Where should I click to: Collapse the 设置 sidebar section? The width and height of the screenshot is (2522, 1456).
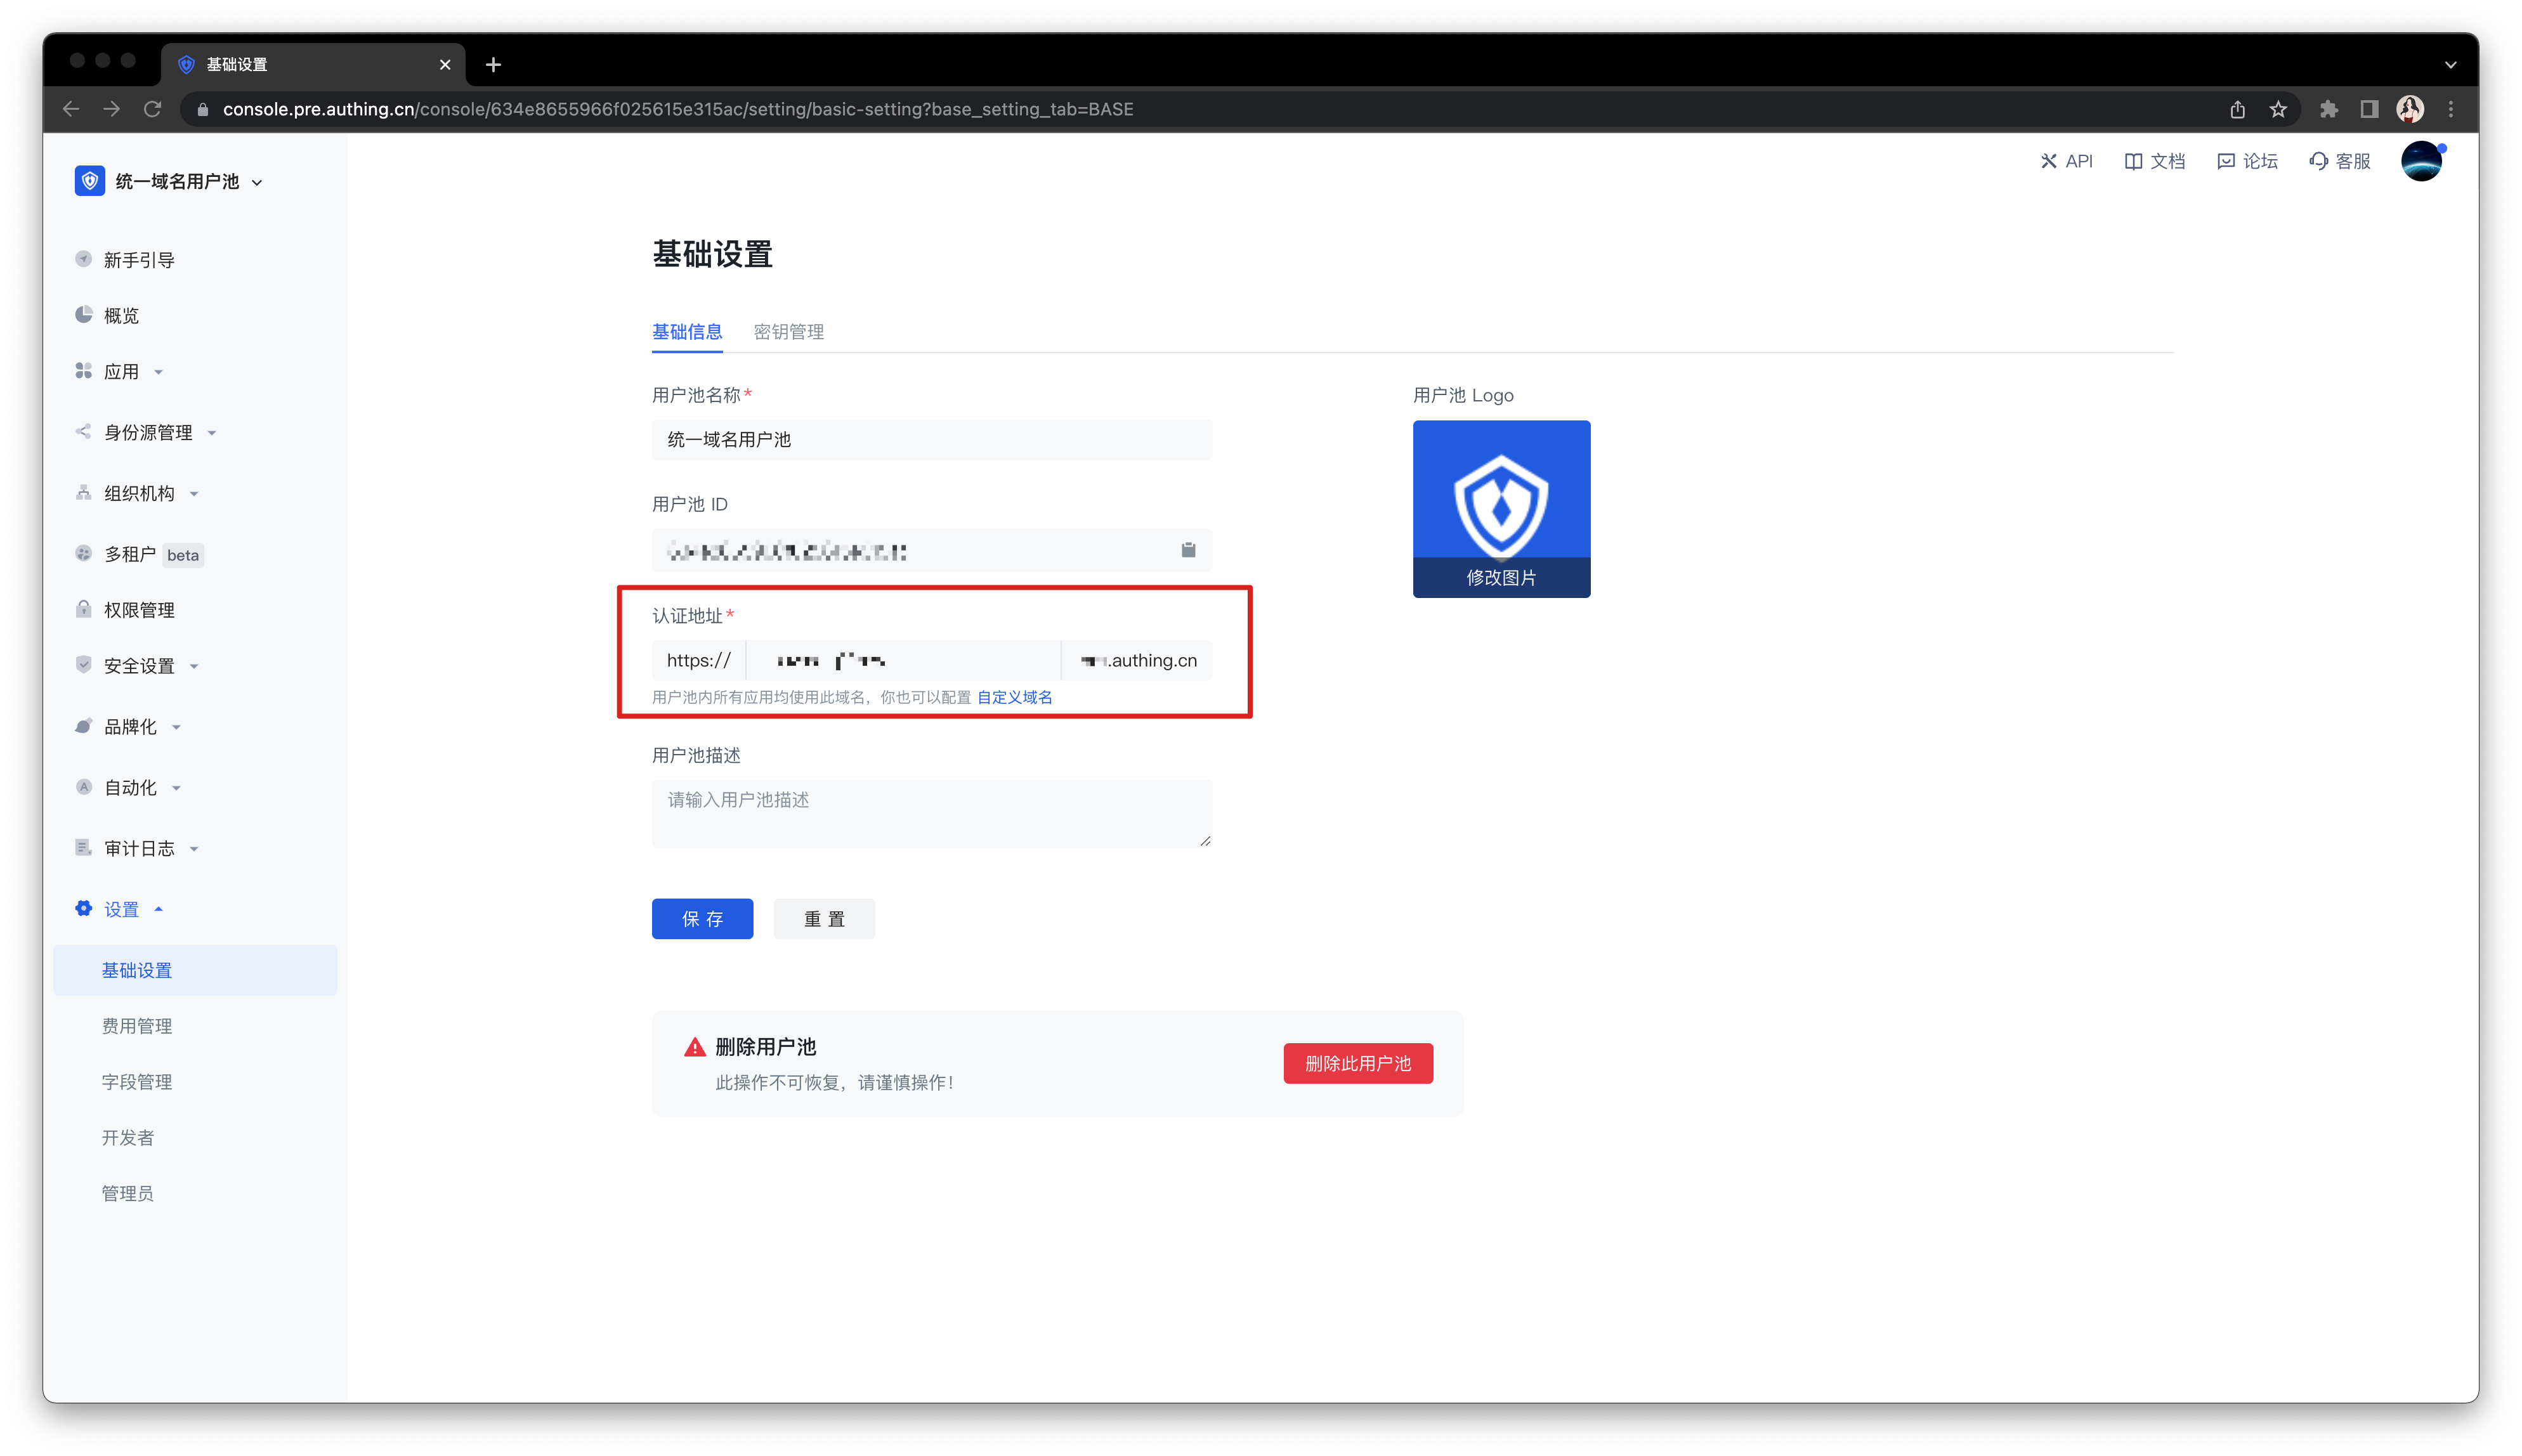[x=122, y=909]
